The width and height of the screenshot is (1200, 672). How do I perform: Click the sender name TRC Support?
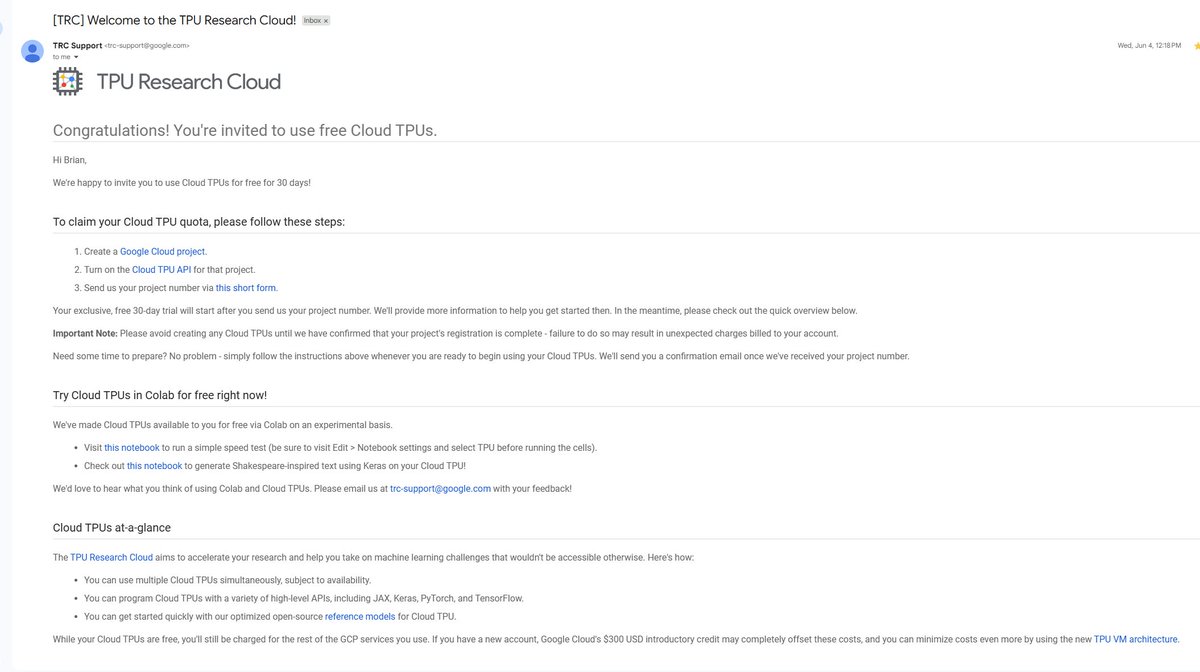(x=77, y=45)
